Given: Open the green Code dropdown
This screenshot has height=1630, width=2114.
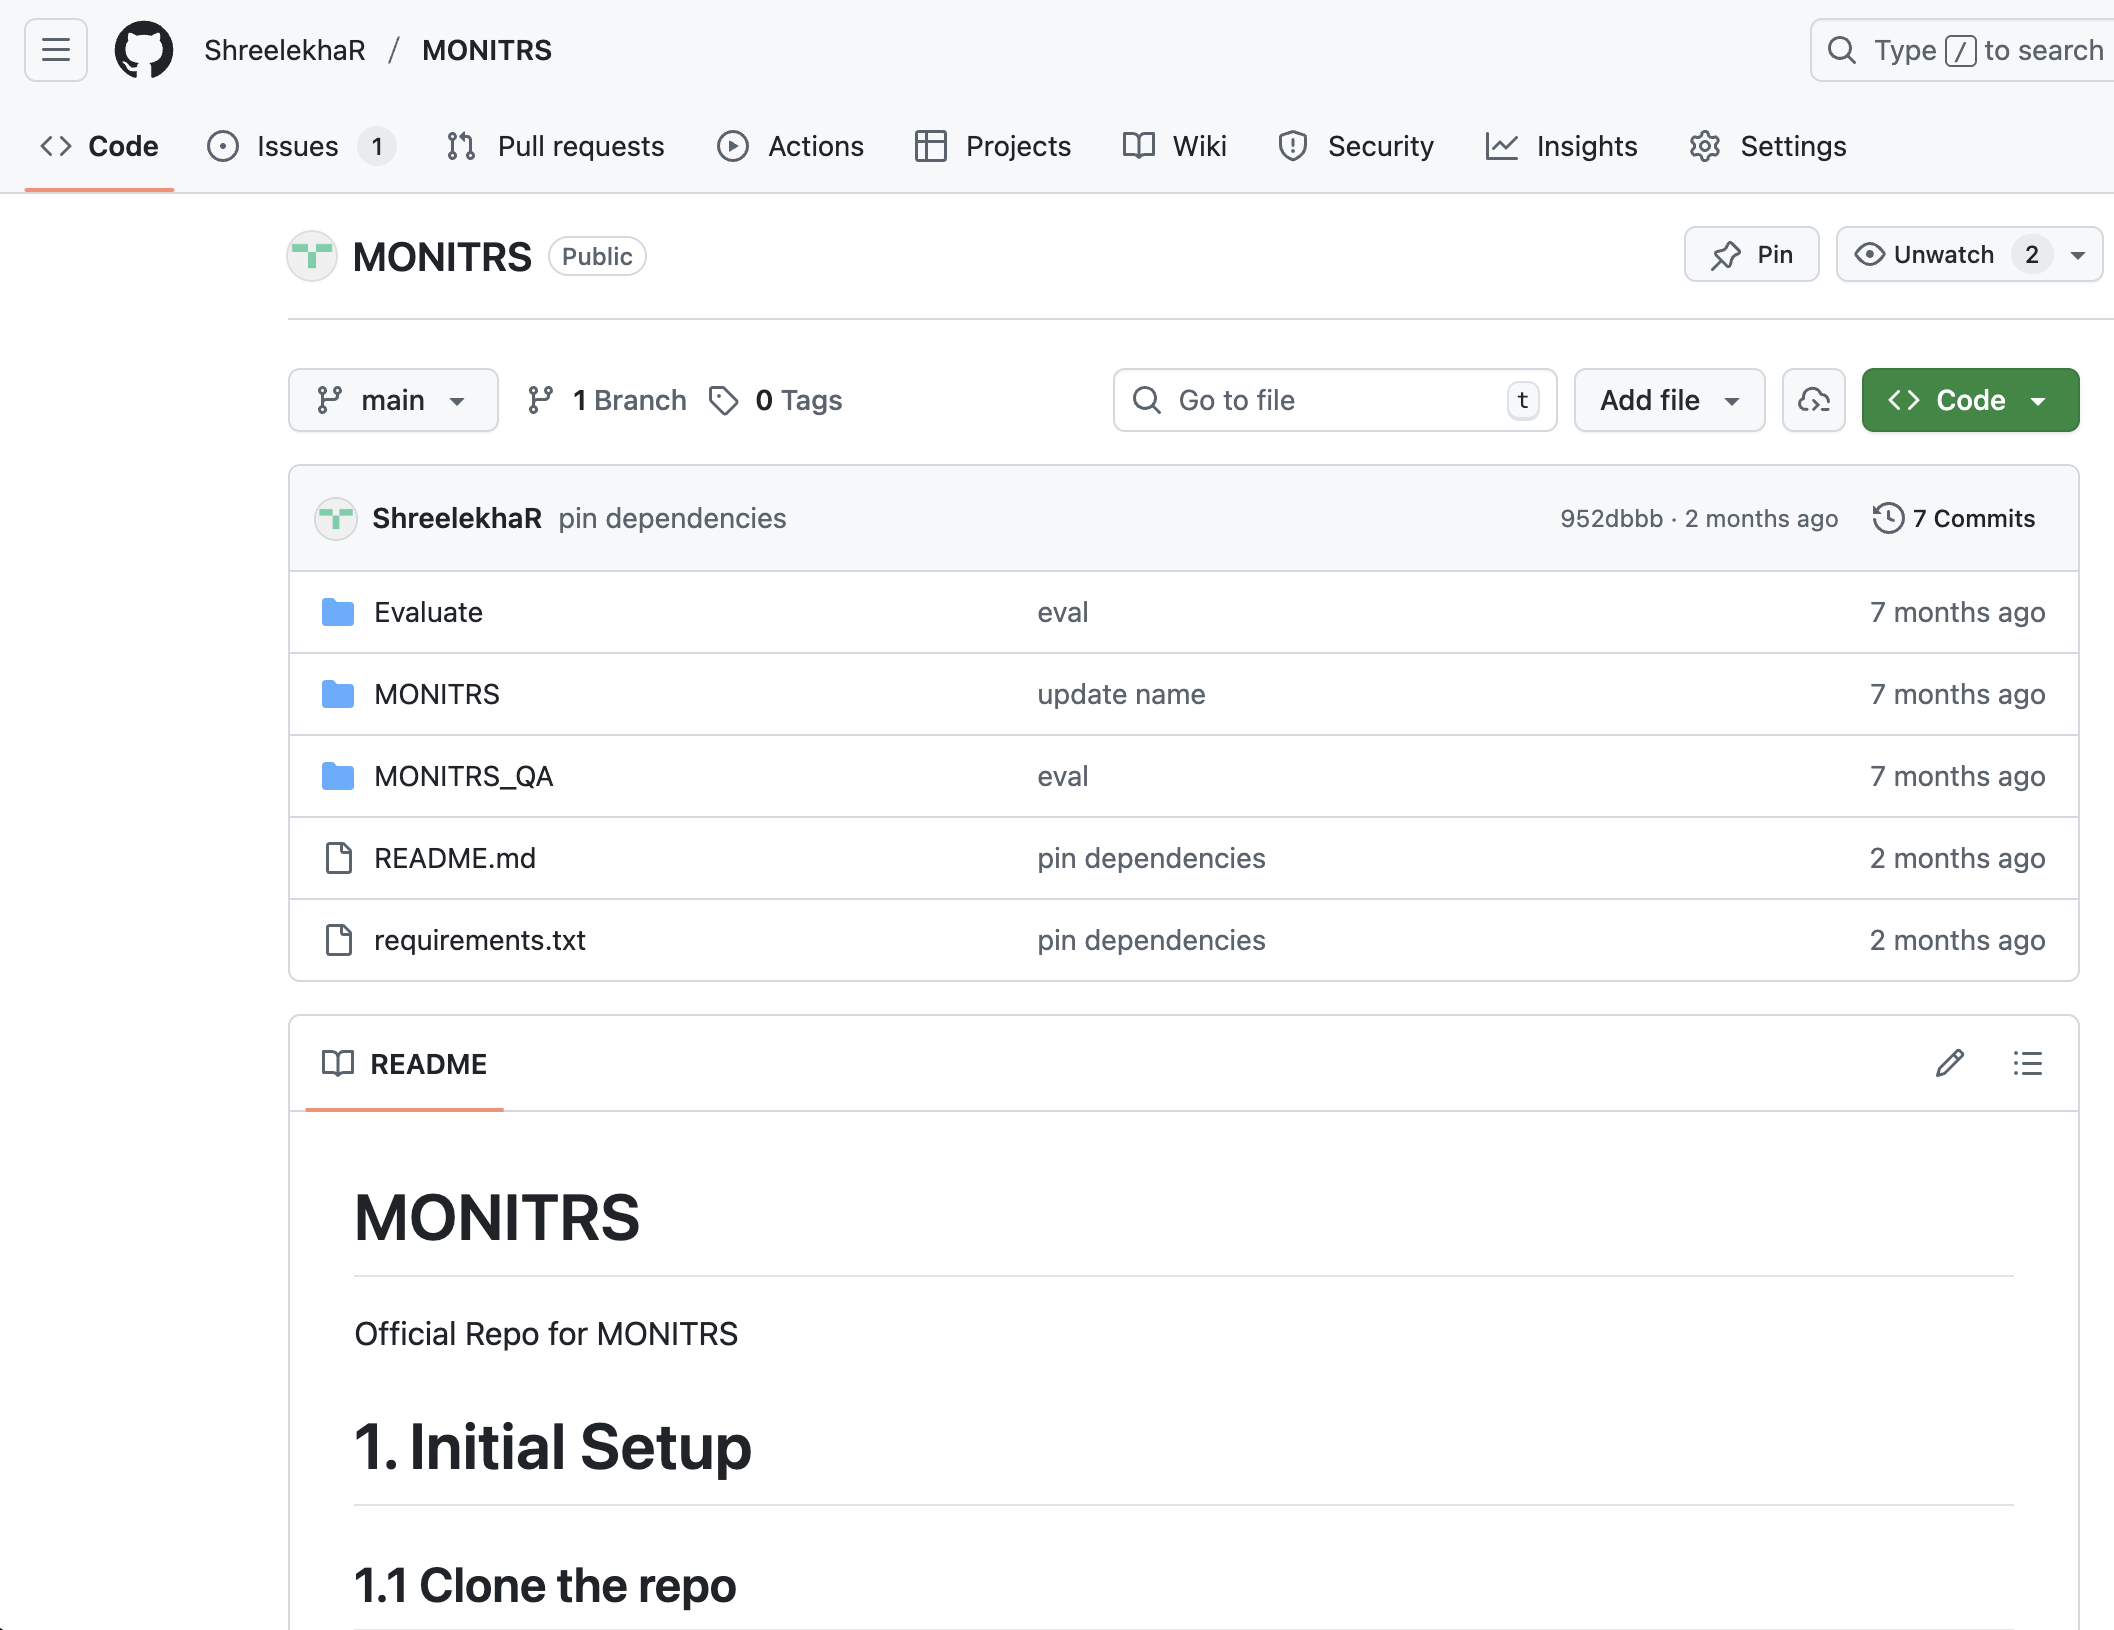Looking at the screenshot, I should click(1968, 400).
